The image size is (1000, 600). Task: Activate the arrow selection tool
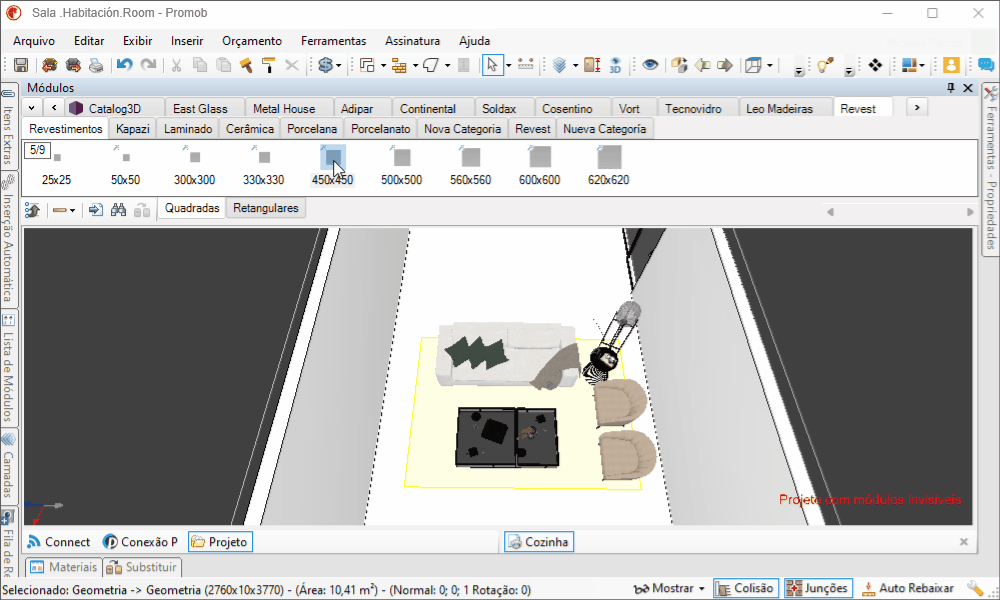(x=492, y=65)
